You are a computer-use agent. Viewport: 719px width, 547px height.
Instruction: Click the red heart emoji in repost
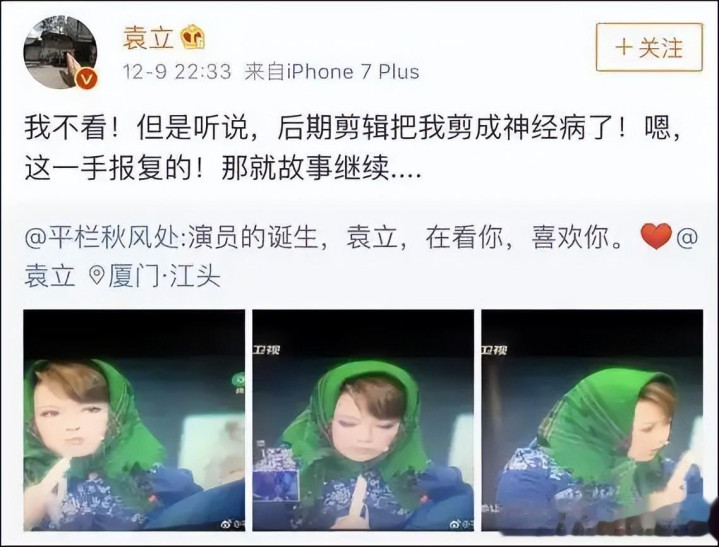[656, 237]
